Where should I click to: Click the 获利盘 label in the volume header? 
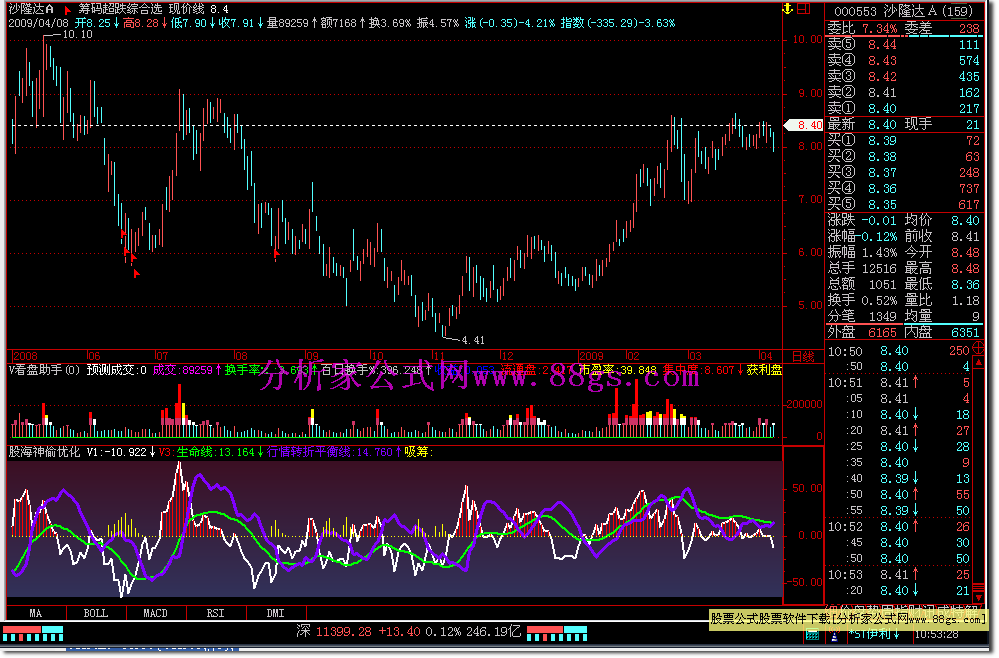point(764,370)
